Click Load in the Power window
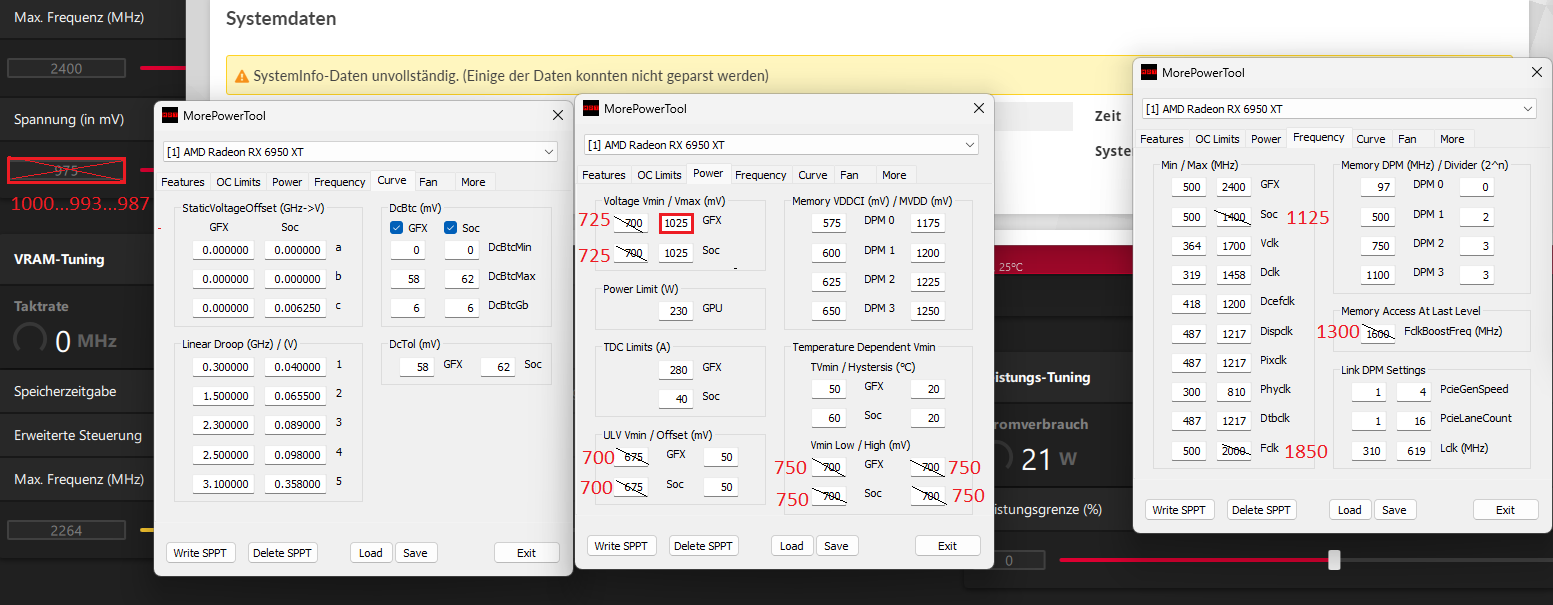 [x=792, y=546]
